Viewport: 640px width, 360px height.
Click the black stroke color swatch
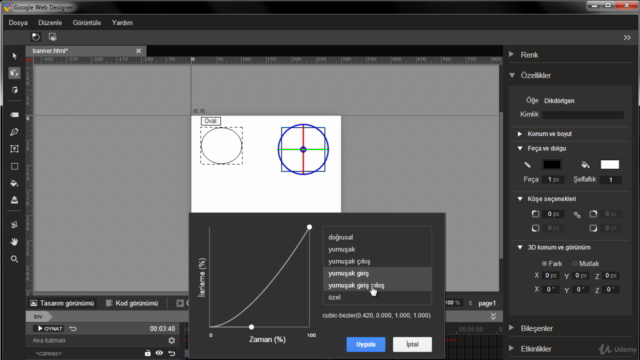coord(552,164)
